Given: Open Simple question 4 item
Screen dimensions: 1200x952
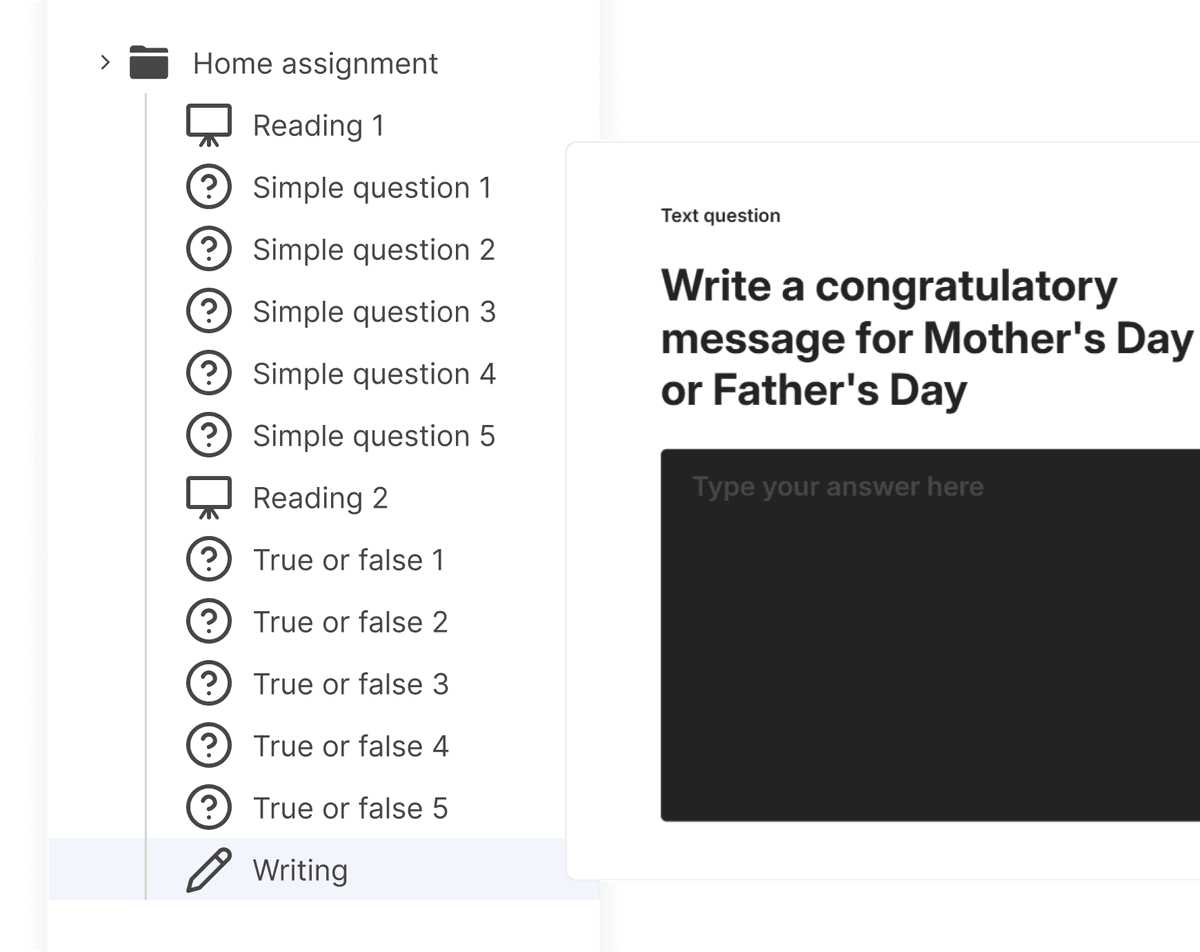Looking at the screenshot, I should 373,374.
